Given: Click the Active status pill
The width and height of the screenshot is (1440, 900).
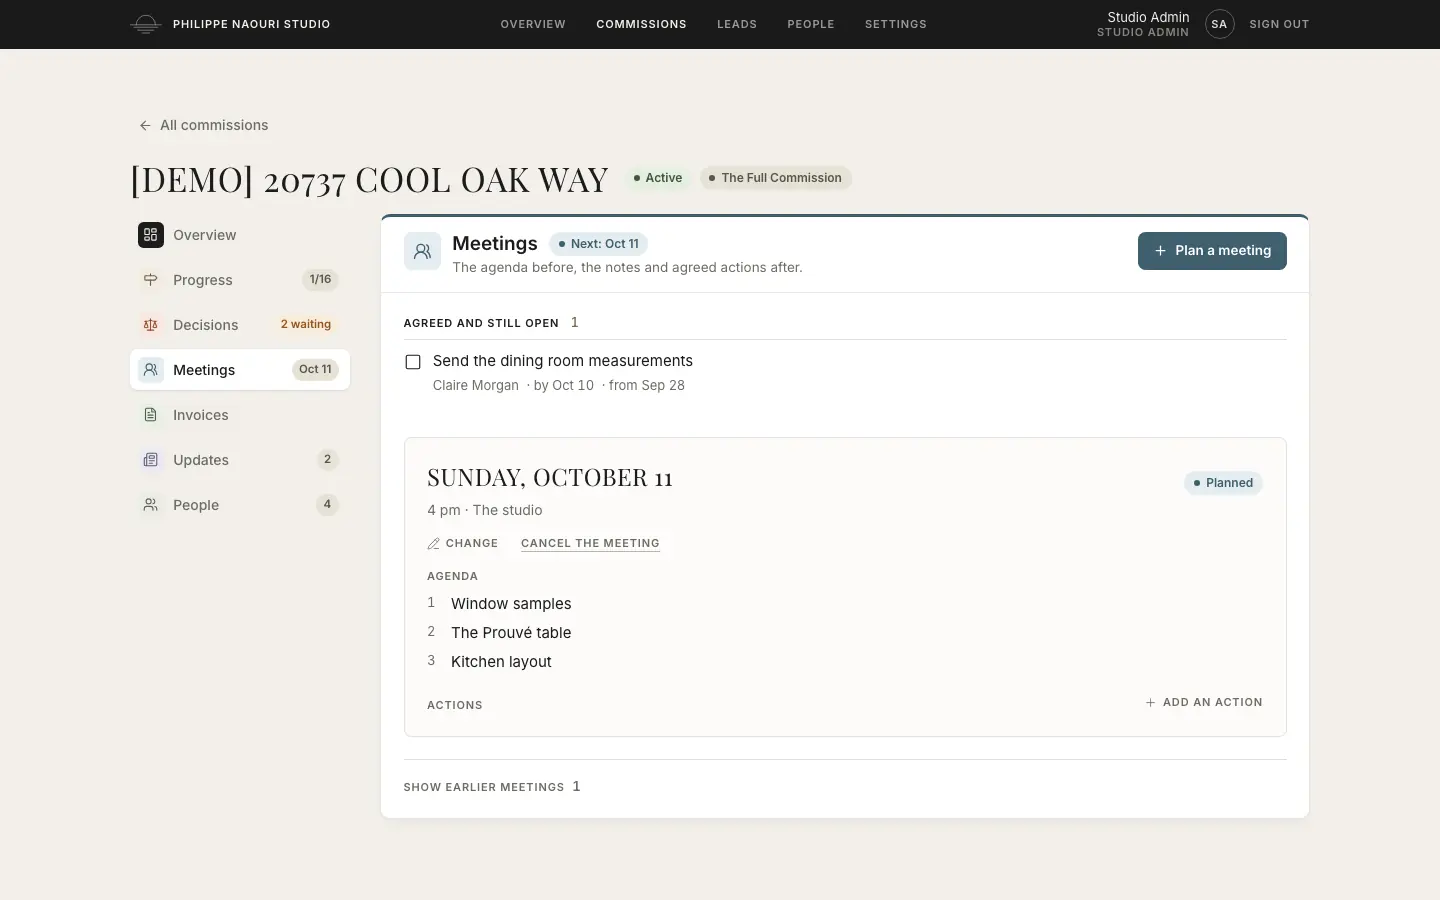Looking at the screenshot, I should coord(657,178).
